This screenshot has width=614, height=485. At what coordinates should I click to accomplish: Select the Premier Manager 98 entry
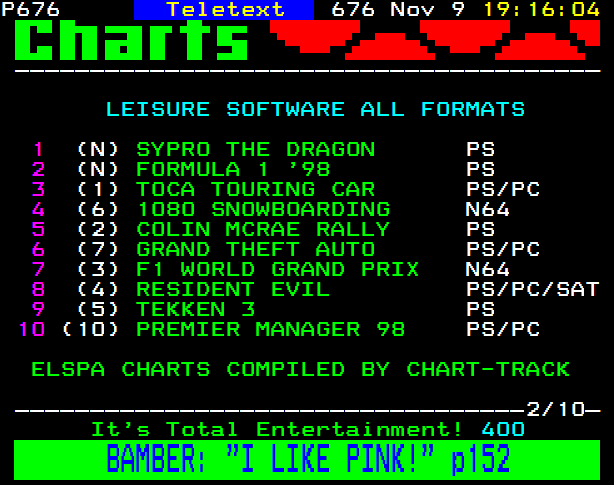(x=270, y=329)
